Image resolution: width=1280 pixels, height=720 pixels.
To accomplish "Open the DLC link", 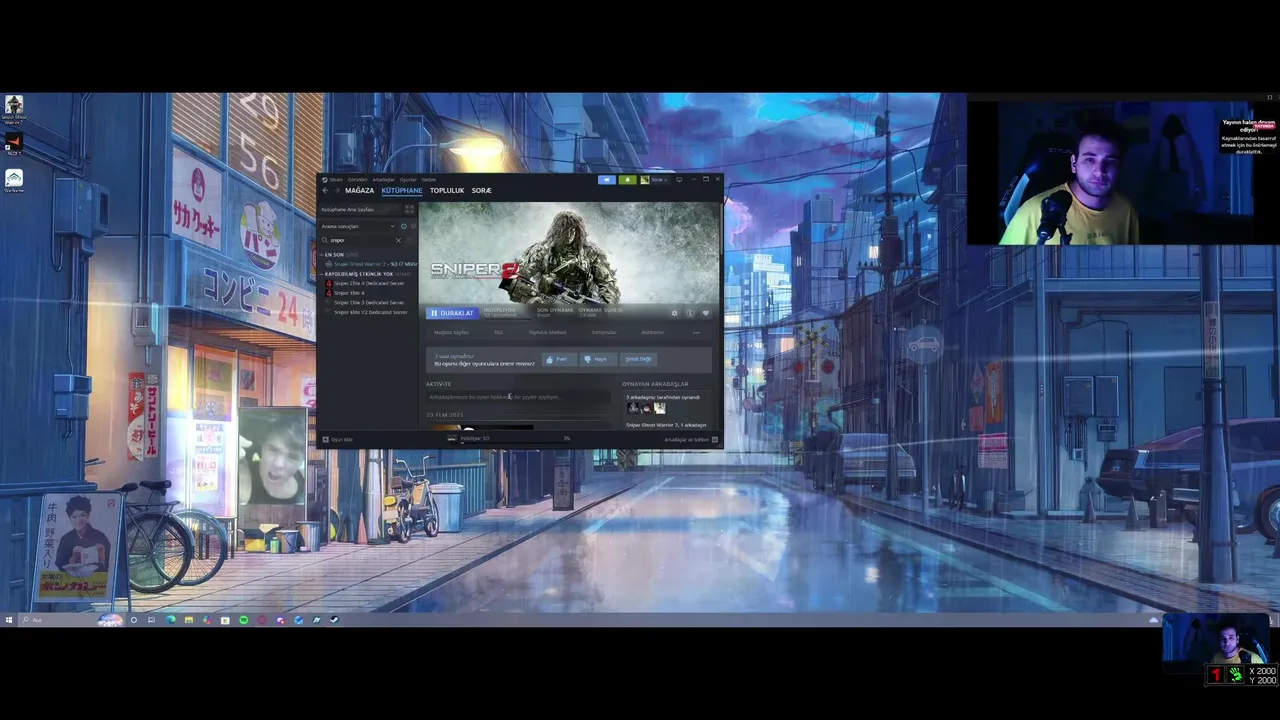I will (498, 332).
